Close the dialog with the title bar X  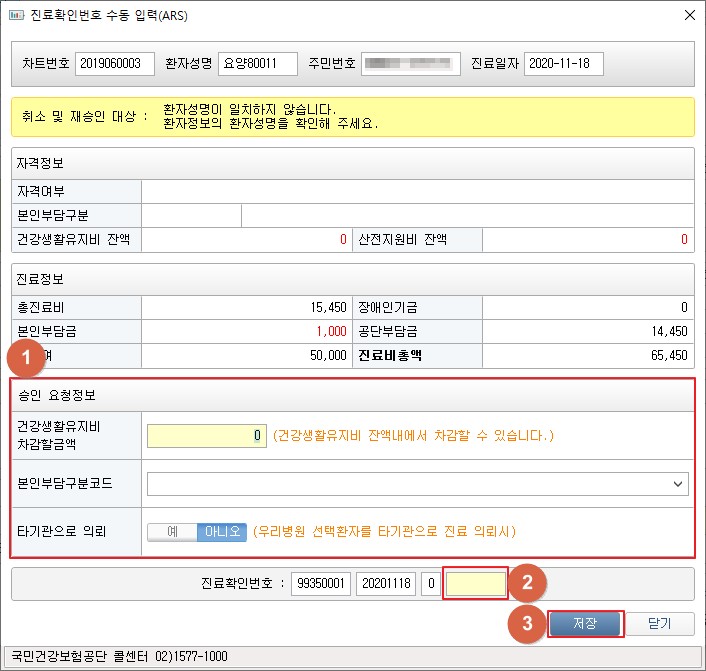point(688,16)
